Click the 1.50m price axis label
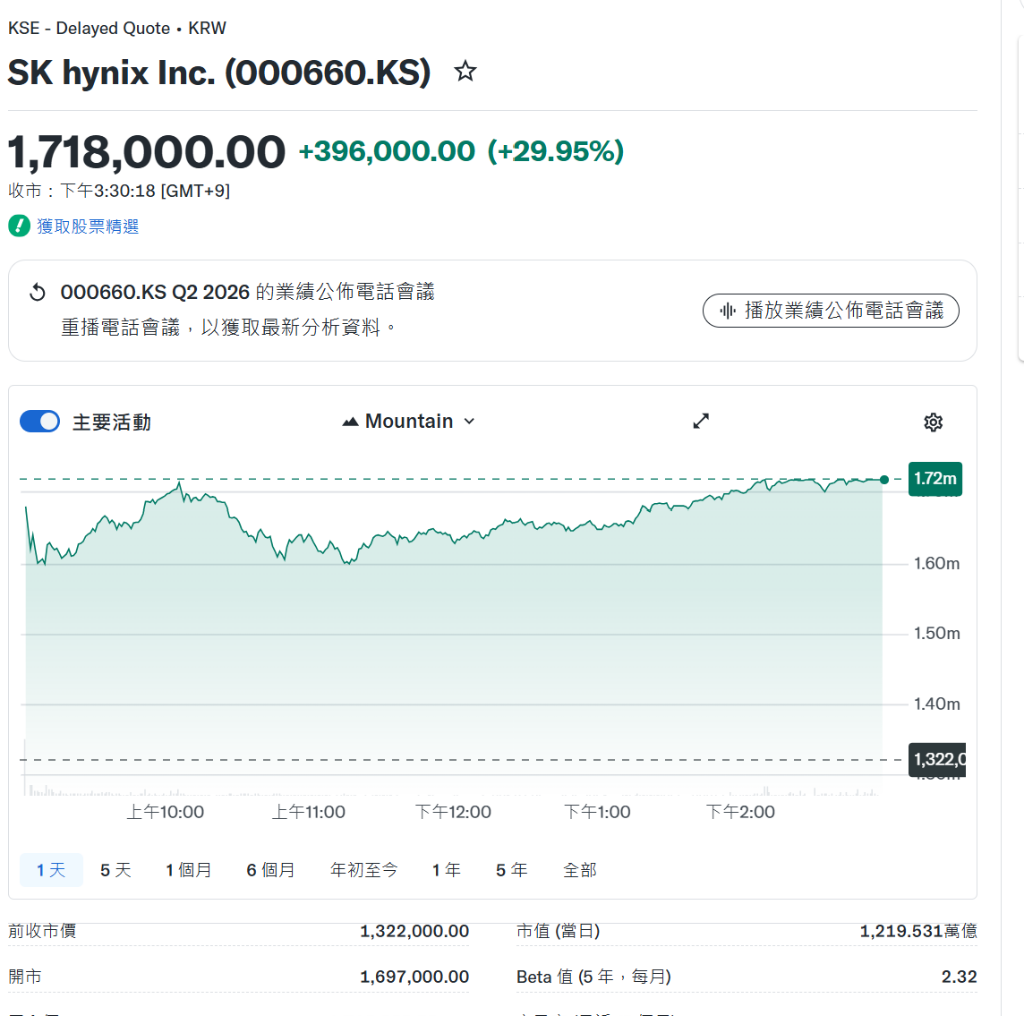 [x=936, y=633]
